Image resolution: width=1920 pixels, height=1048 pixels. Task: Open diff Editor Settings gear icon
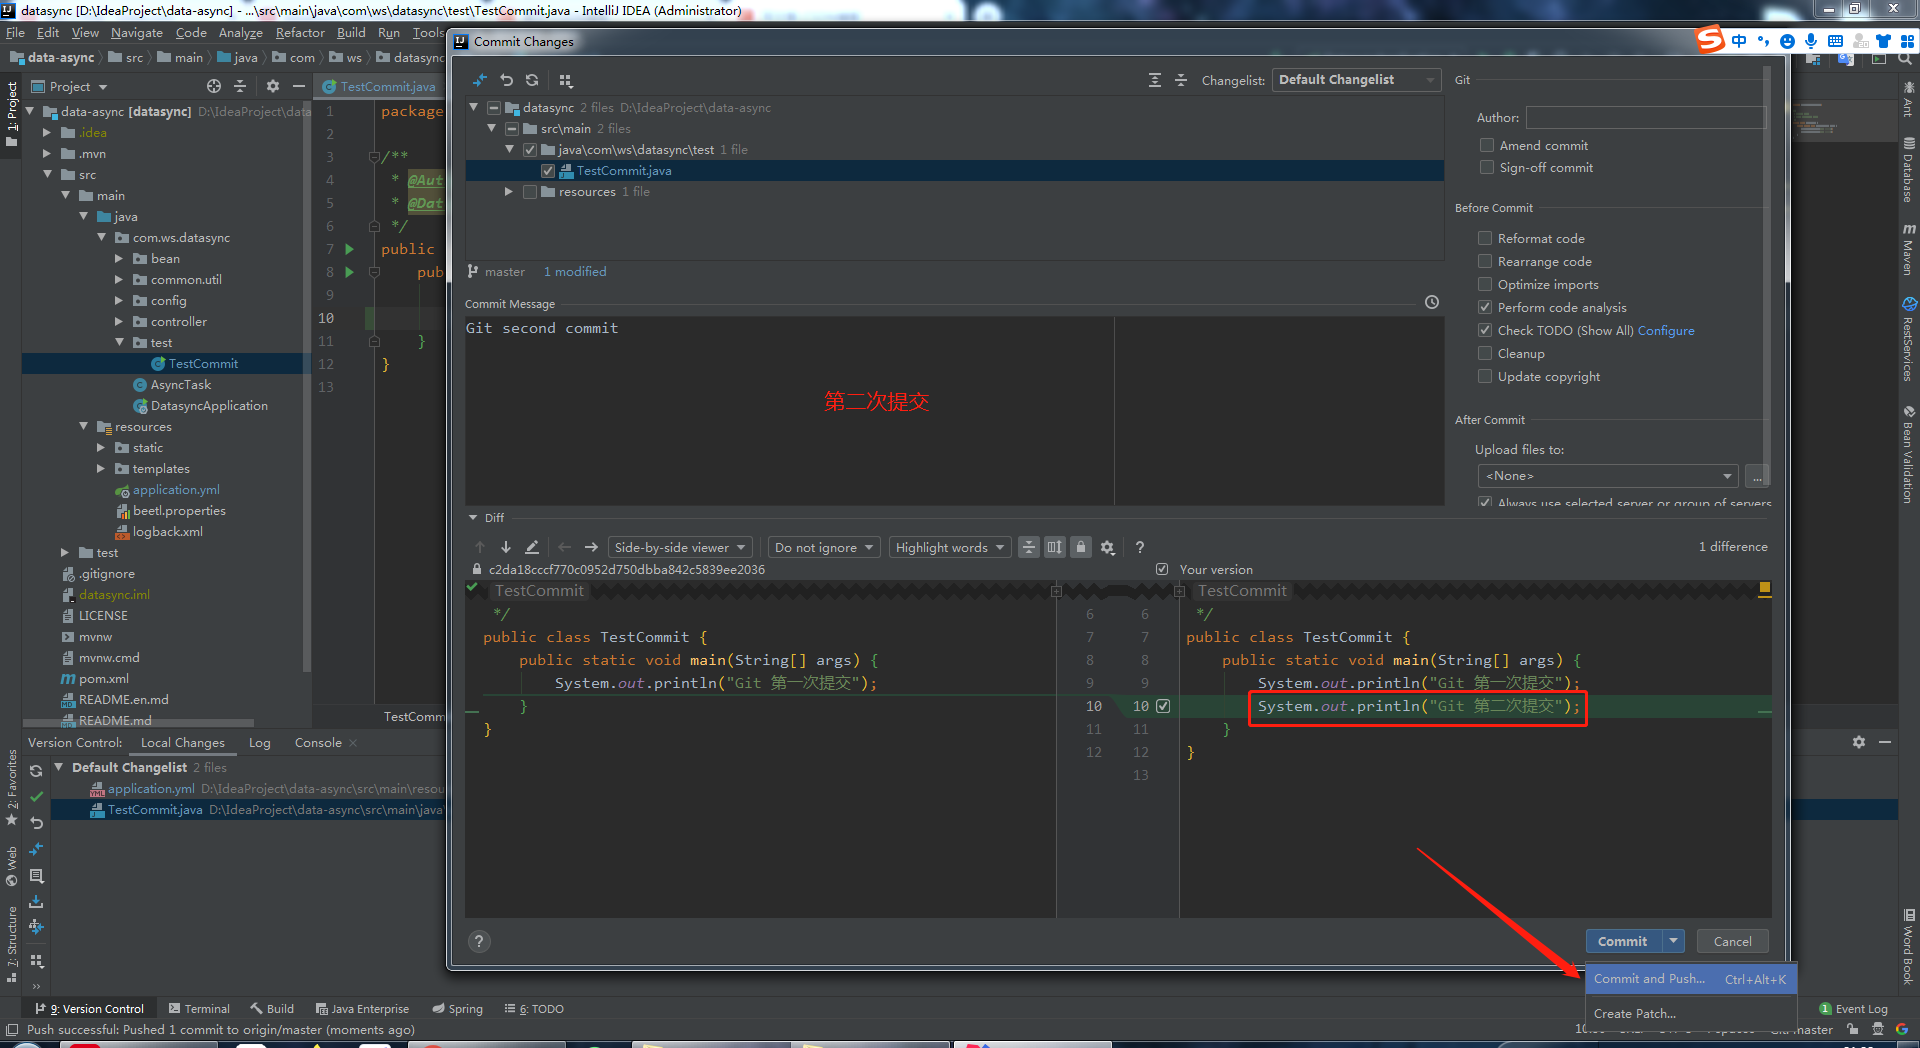1107,547
